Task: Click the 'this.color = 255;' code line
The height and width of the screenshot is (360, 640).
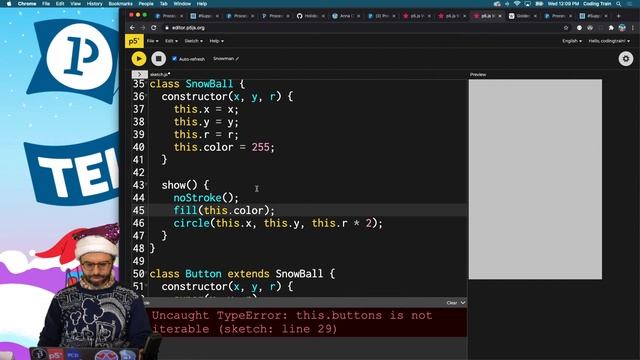Action: pyautogui.click(x=224, y=147)
